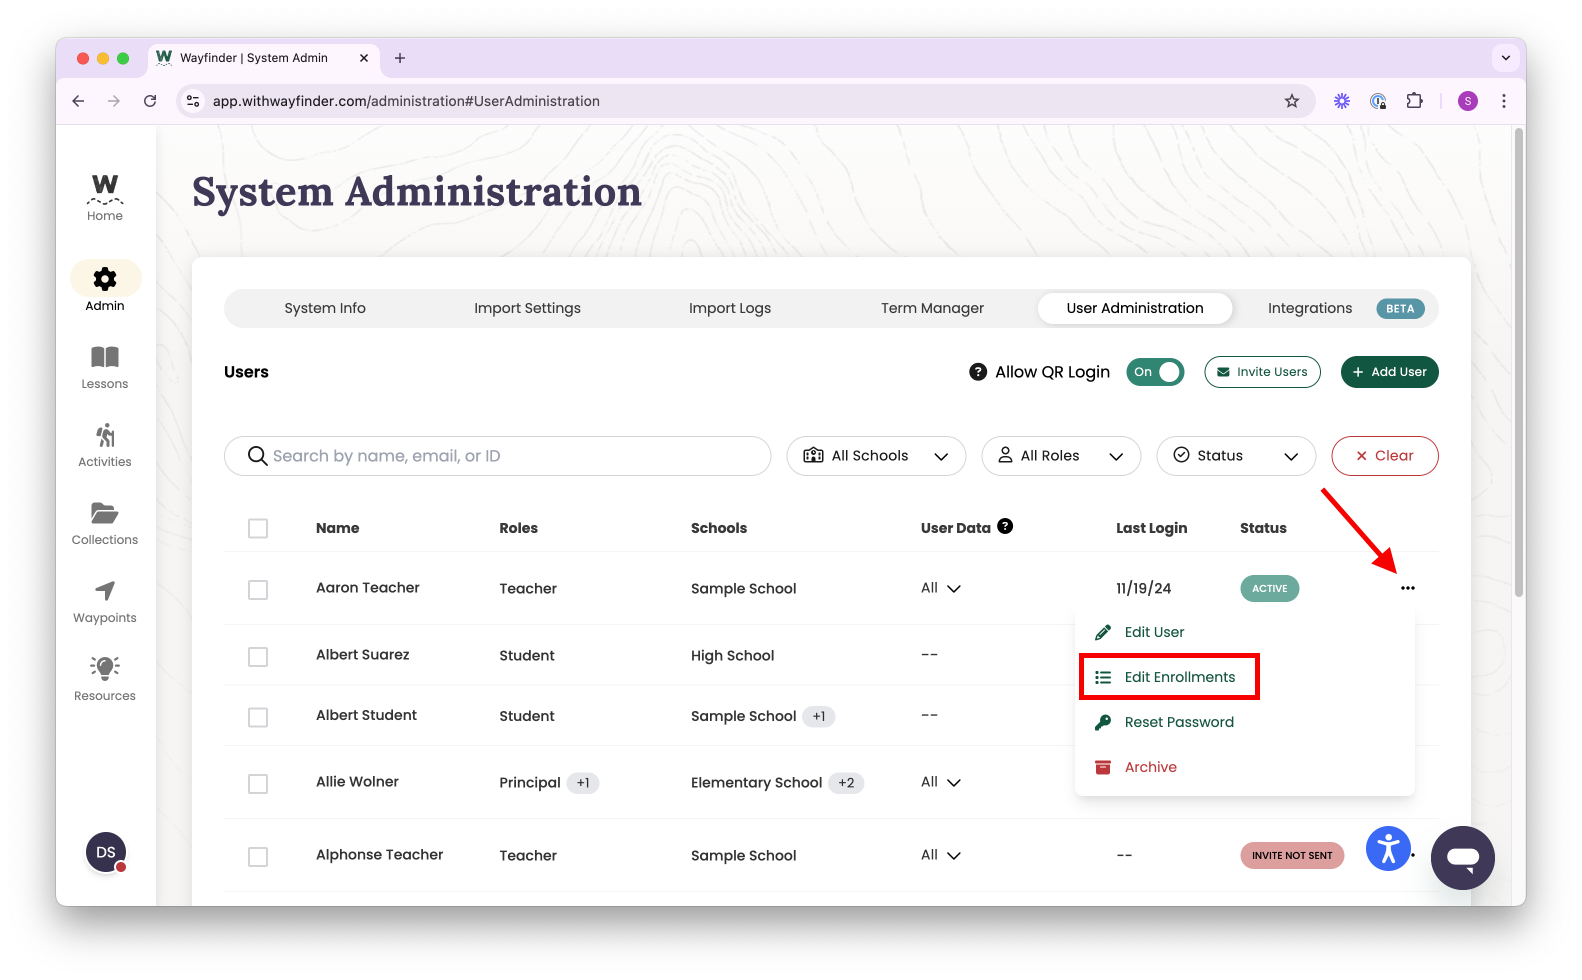The height and width of the screenshot is (980, 1582).
Task: Select the User Administration tab
Action: pos(1135,308)
